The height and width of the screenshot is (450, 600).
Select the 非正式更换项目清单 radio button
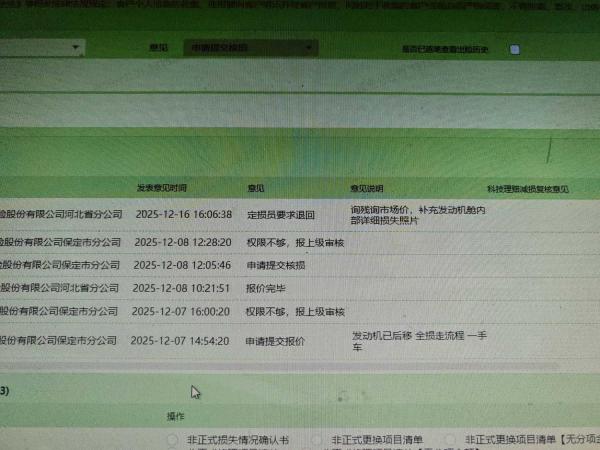tap(316, 440)
